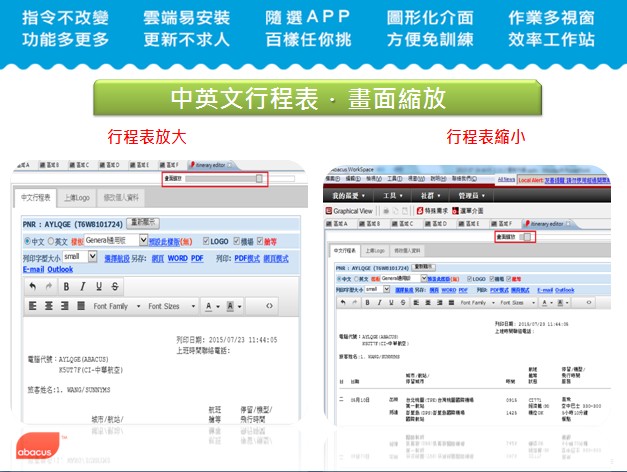Click the Bold icon in the enlarged left editor
Viewport: 627px width, 472px height.
coord(68,286)
